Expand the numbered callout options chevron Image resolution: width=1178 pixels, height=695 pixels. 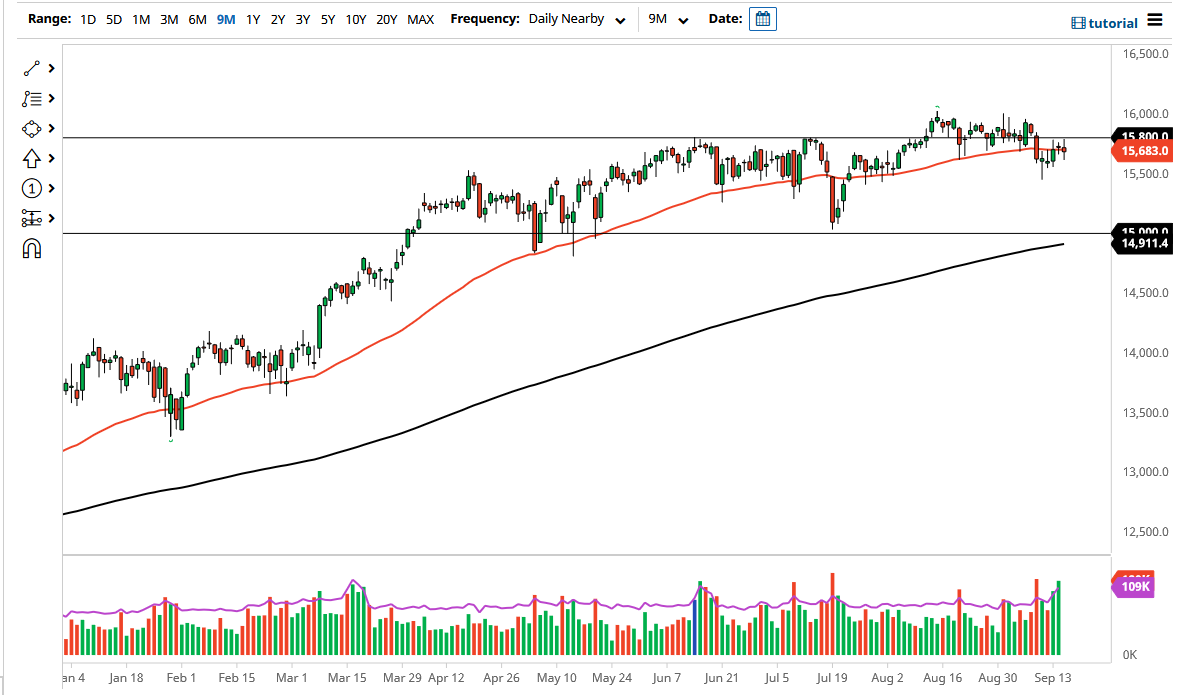(x=50, y=188)
